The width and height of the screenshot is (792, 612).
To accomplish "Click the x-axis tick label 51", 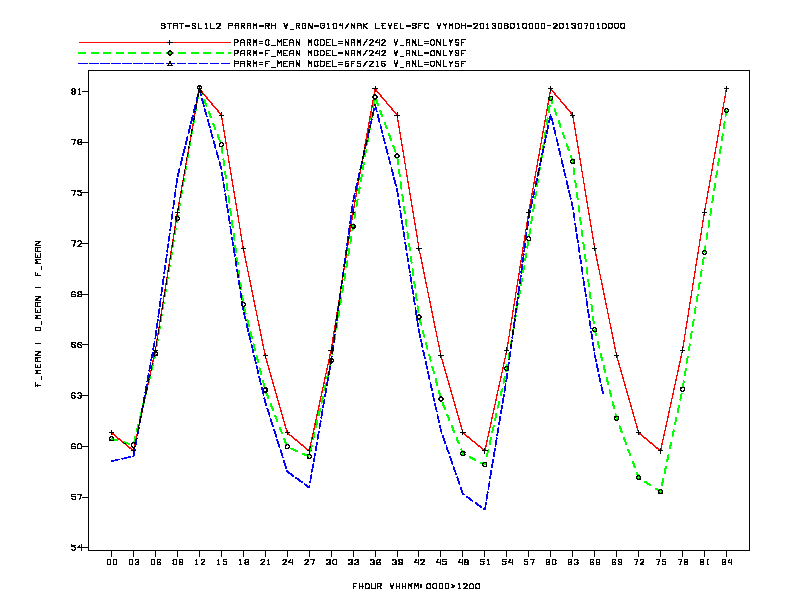I will [x=485, y=562].
